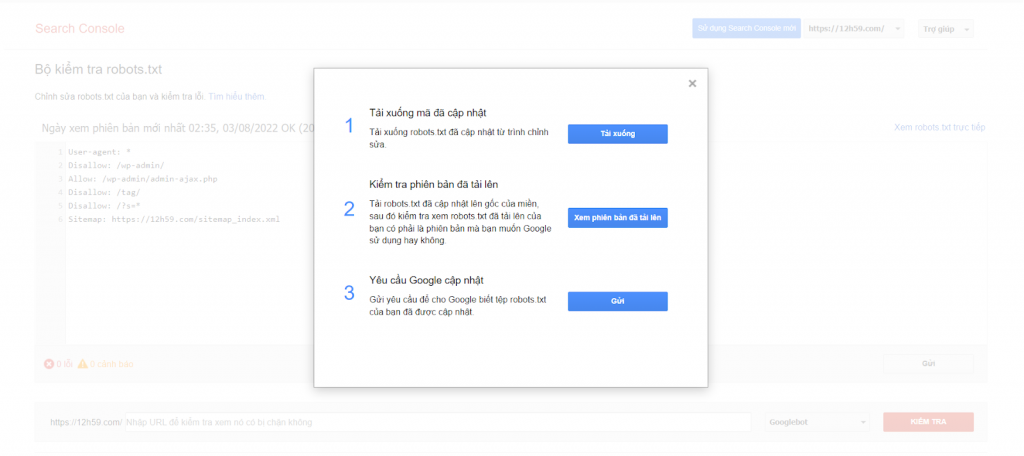Screen dimensions: 1024x456
Task: Click Xem phiên bản đã tải lên button
Action: pos(617,218)
